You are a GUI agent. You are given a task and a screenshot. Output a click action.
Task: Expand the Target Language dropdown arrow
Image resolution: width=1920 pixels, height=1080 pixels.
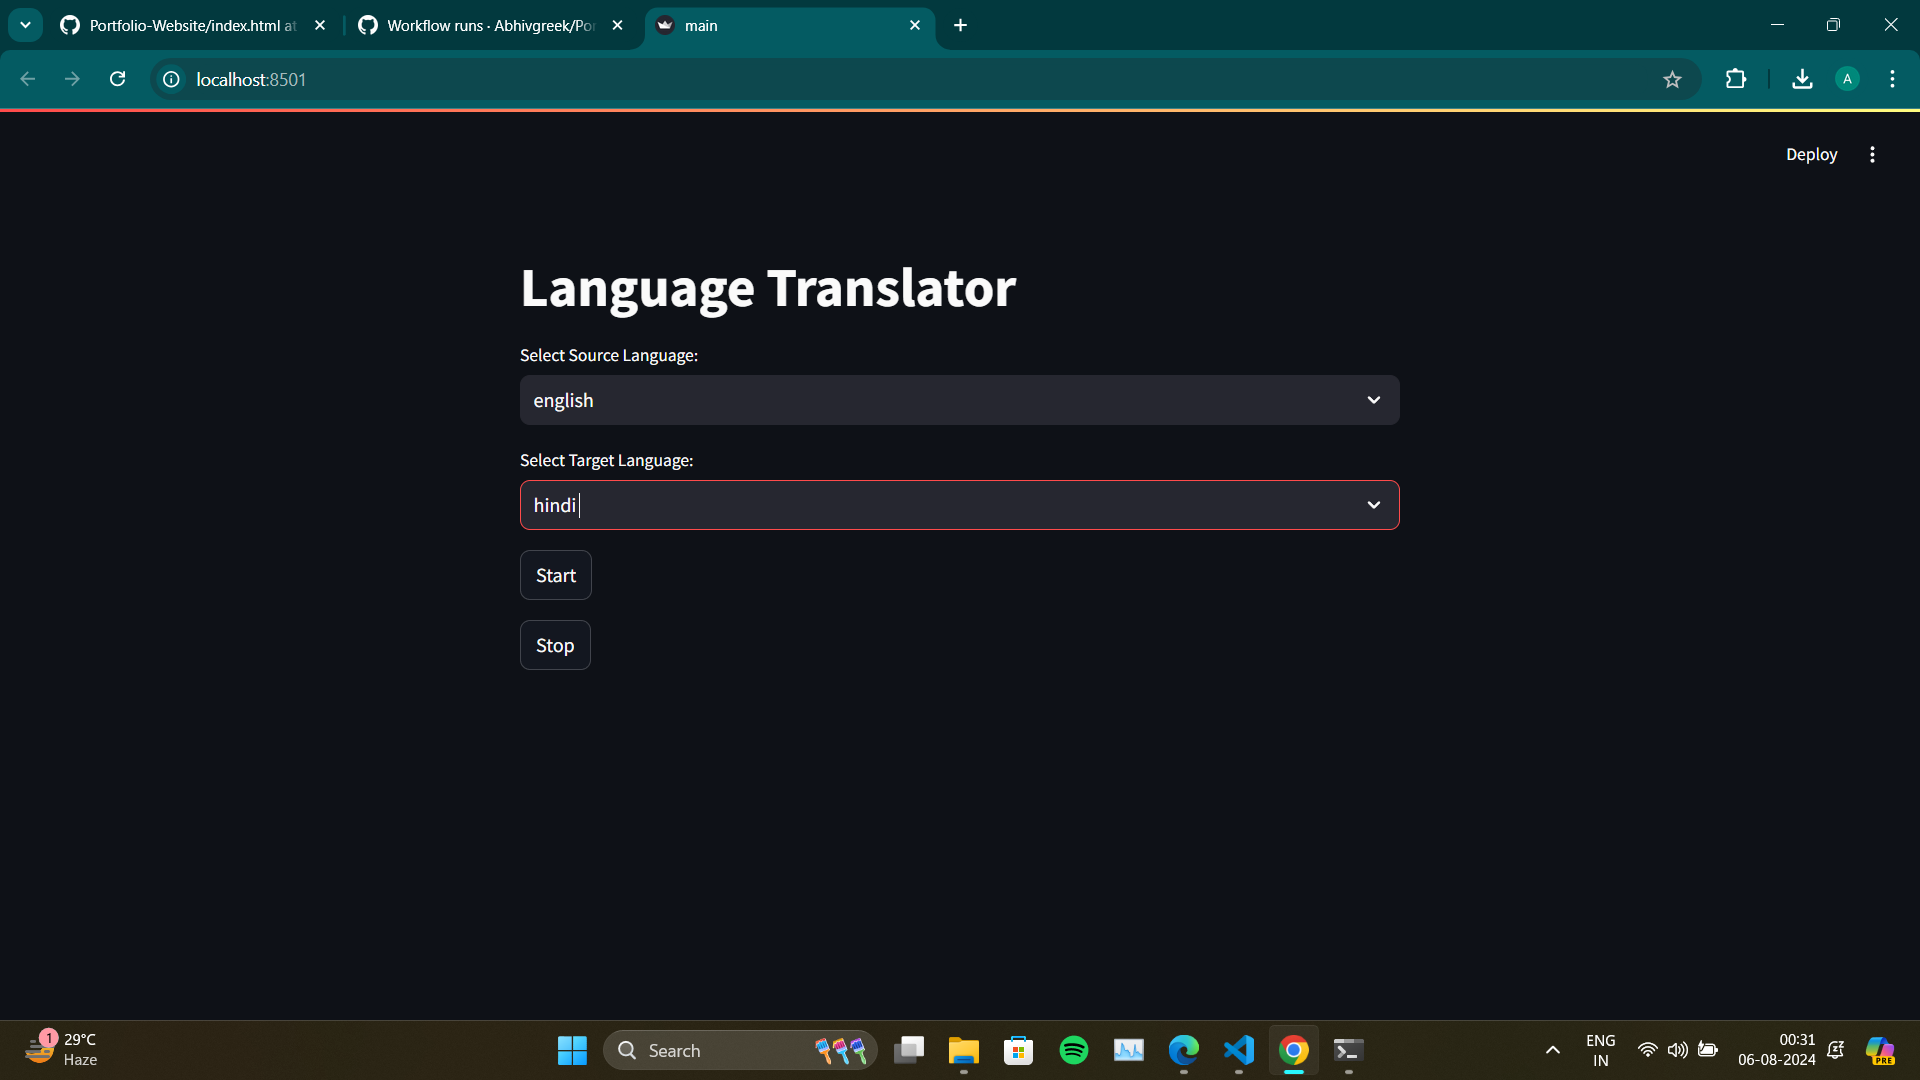[1373, 505]
